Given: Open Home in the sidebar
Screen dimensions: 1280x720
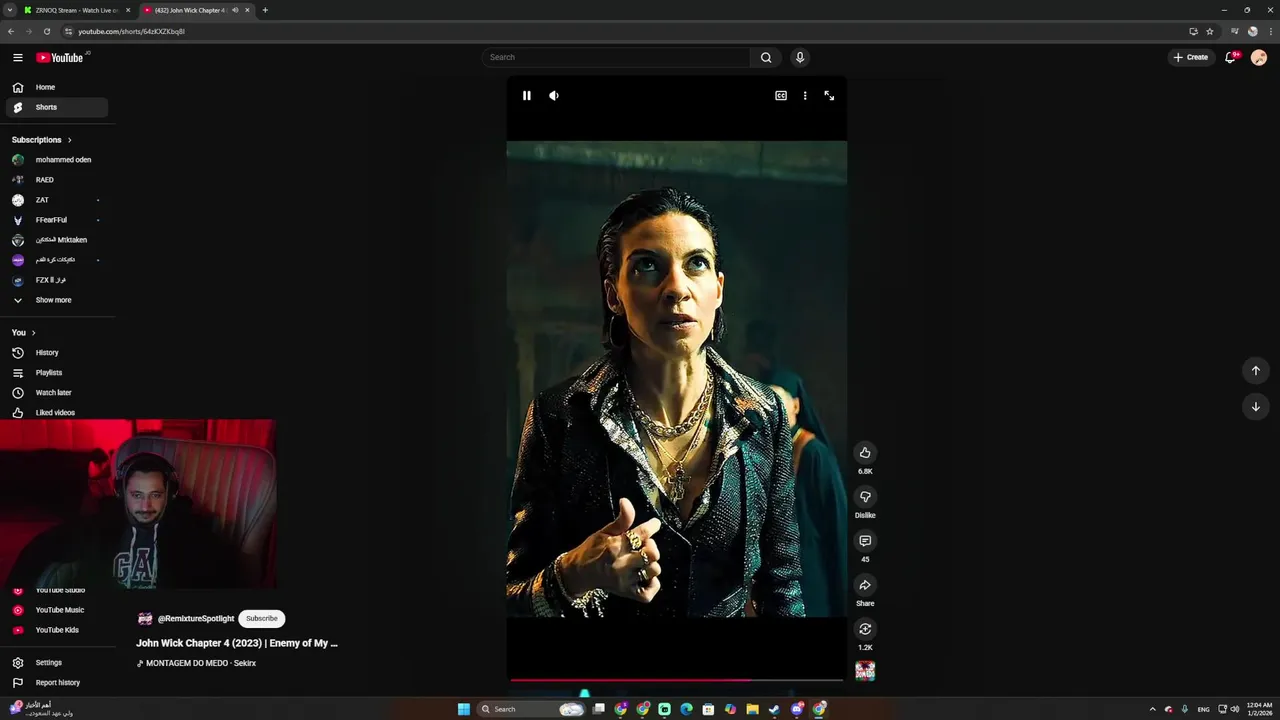Looking at the screenshot, I should [x=57, y=87].
